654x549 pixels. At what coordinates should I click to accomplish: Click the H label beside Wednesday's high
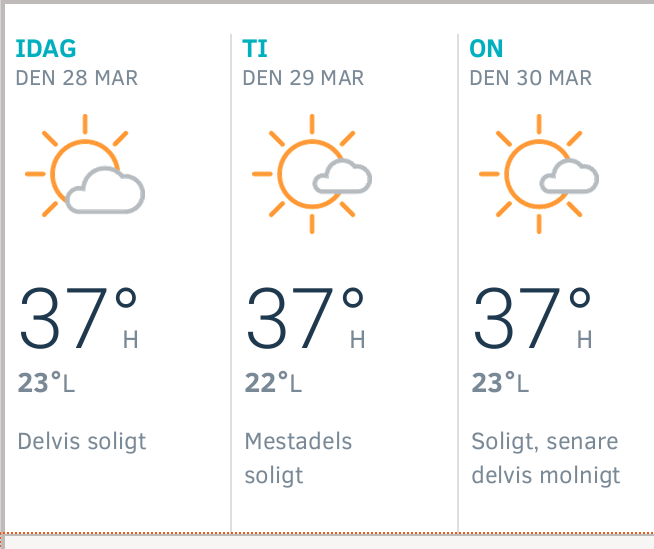(584, 341)
